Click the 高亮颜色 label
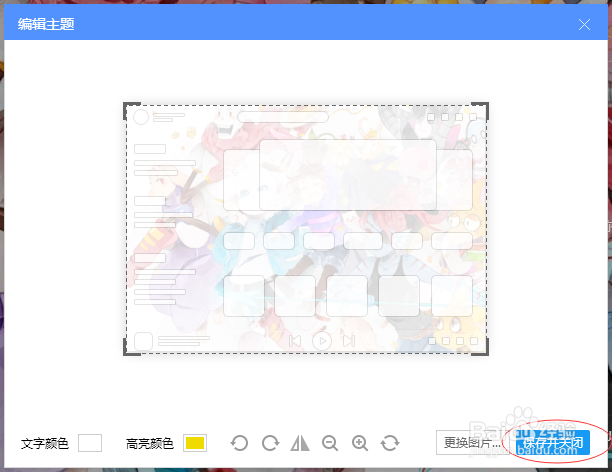612x472 pixels. pos(150,444)
